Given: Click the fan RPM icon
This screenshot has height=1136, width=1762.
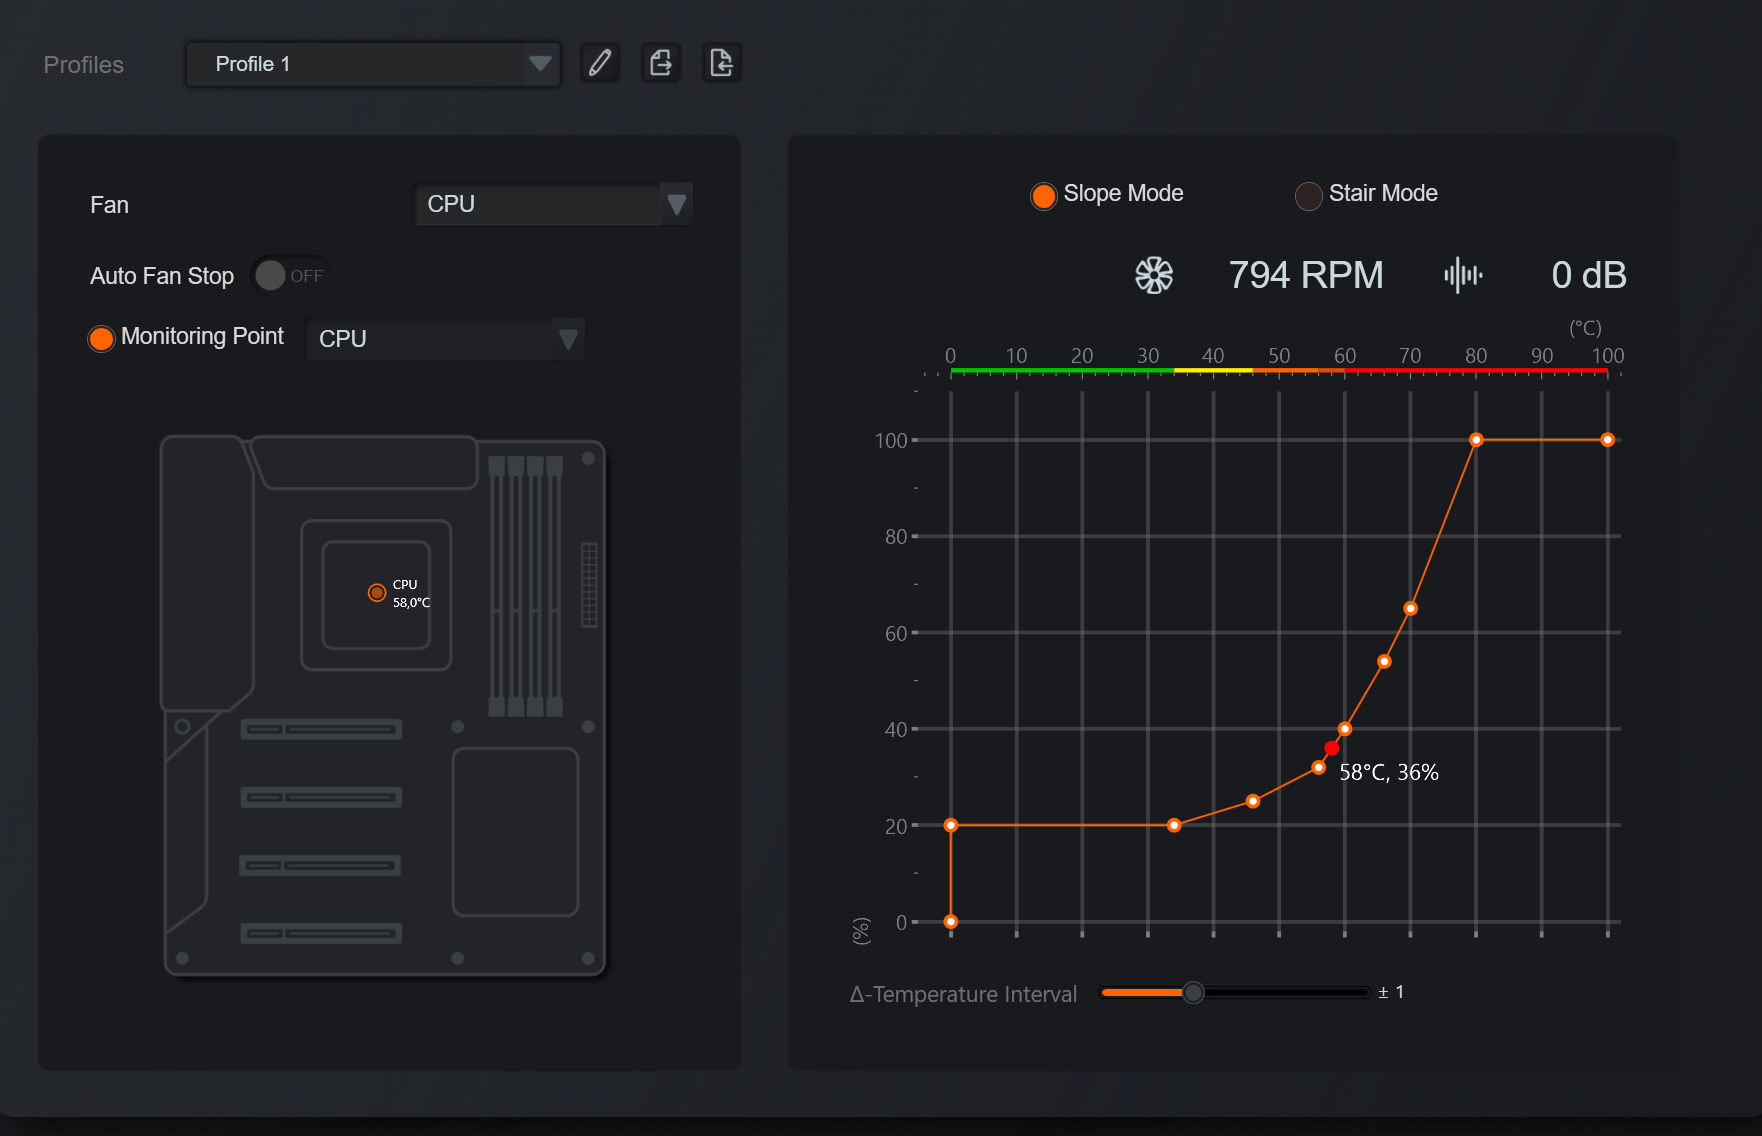Looking at the screenshot, I should point(1153,275).
